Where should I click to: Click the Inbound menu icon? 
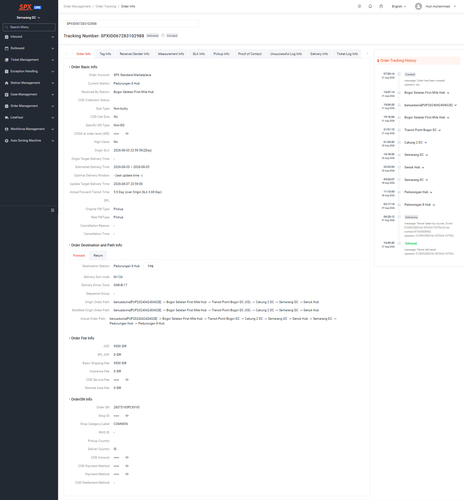click(7, 37)
